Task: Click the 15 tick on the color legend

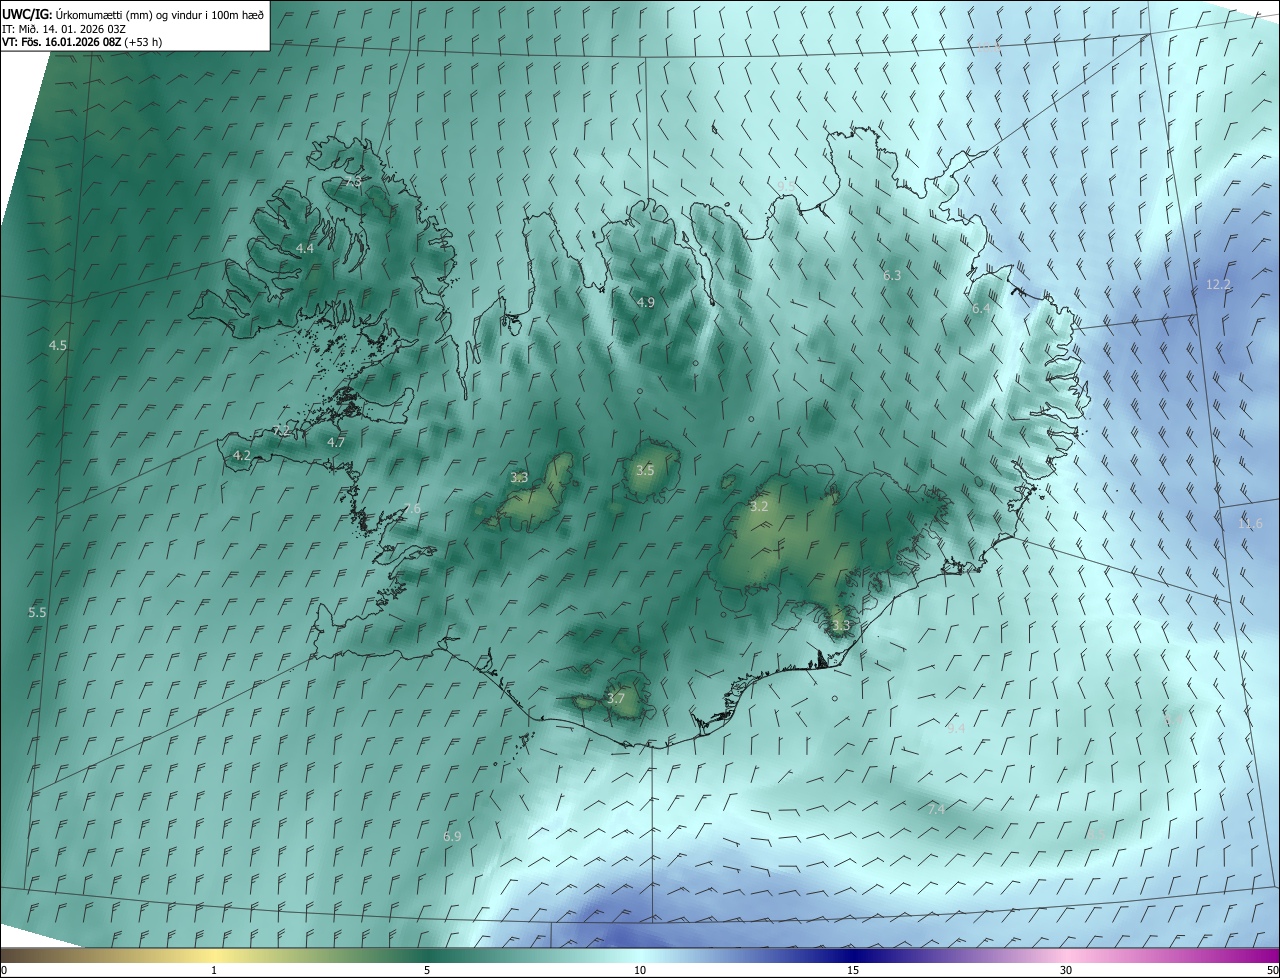Action: tap(853, 970)
